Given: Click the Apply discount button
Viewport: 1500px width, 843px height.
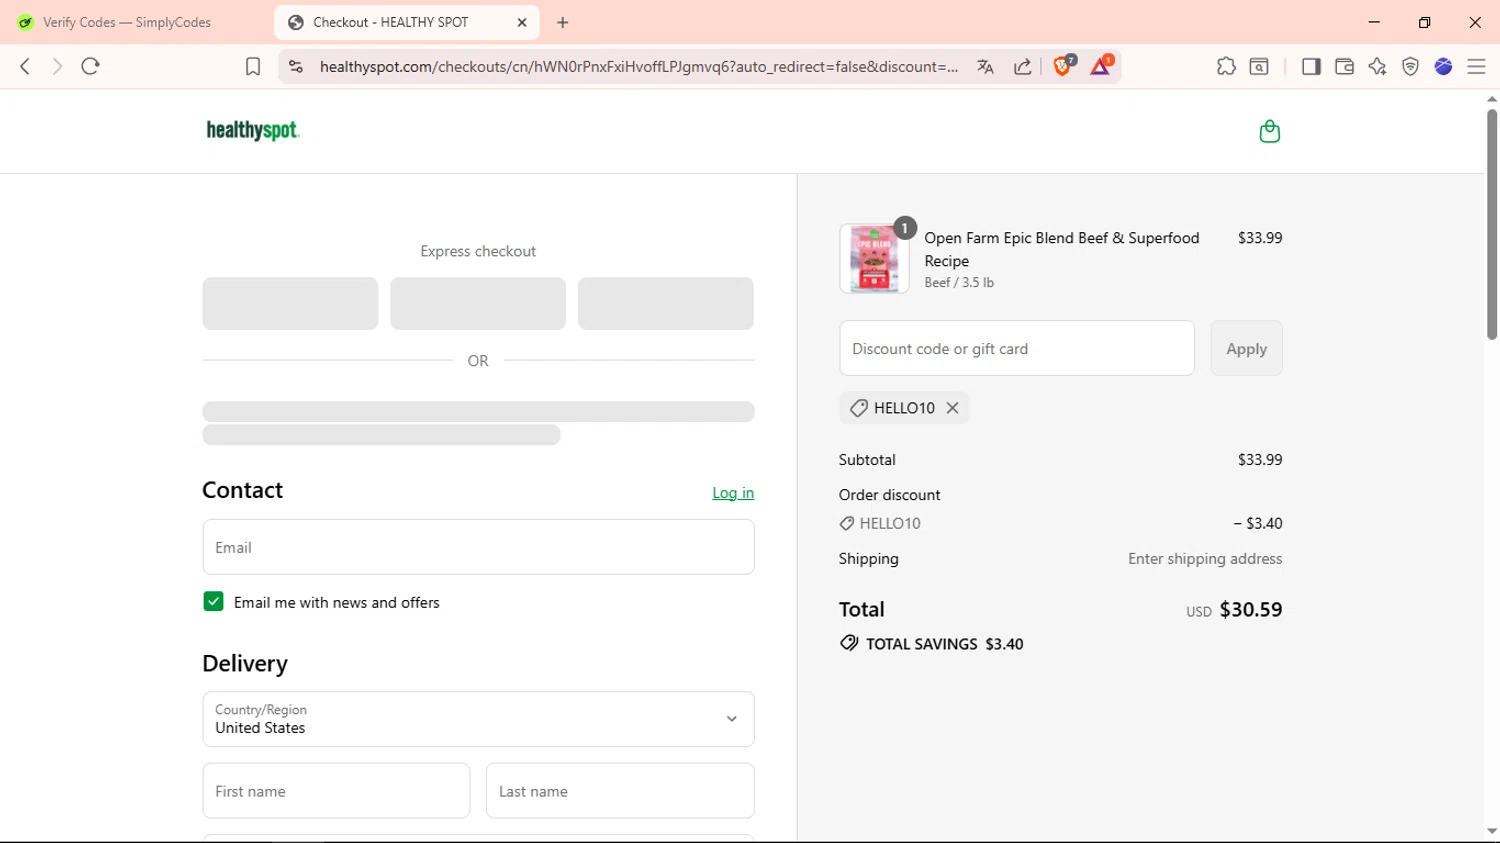Looking at the screenshot, I should click(x=1246, y=348).
